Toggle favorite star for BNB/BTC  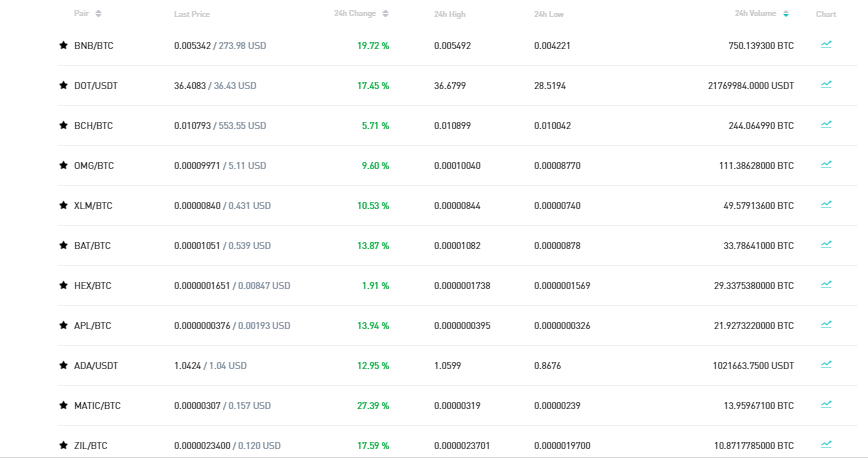[x=63, y=45]
